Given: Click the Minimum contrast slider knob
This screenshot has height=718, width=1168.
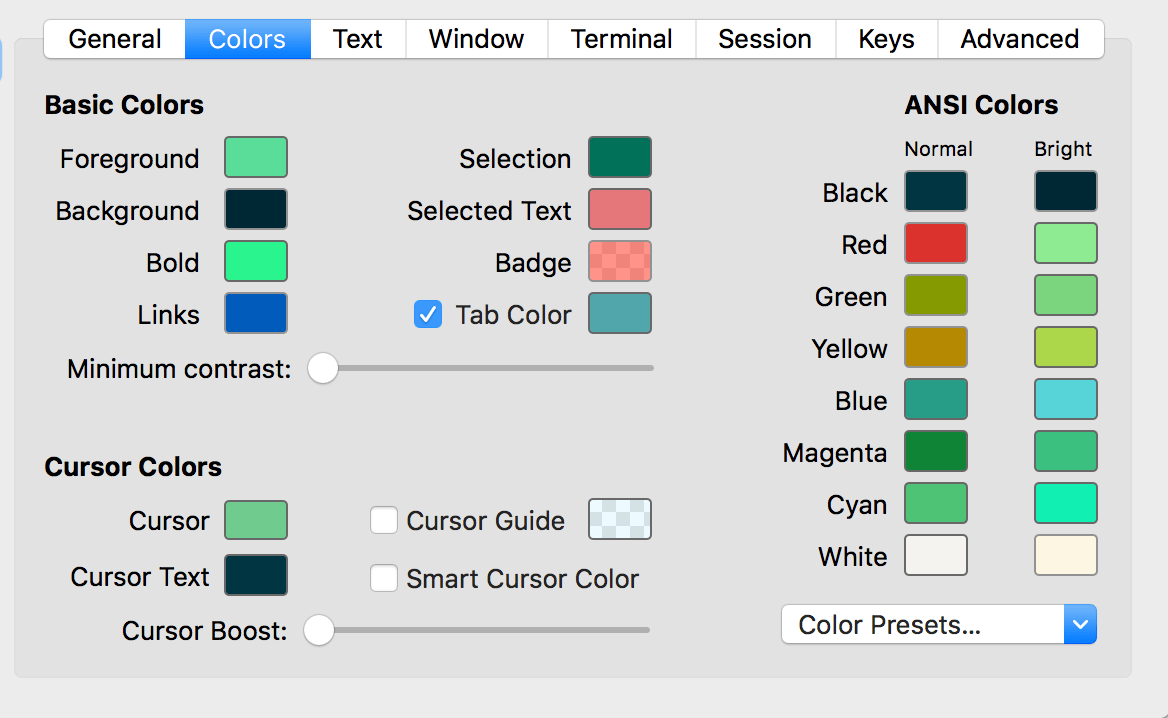Looking at the screenshot, I should point(322,368).
